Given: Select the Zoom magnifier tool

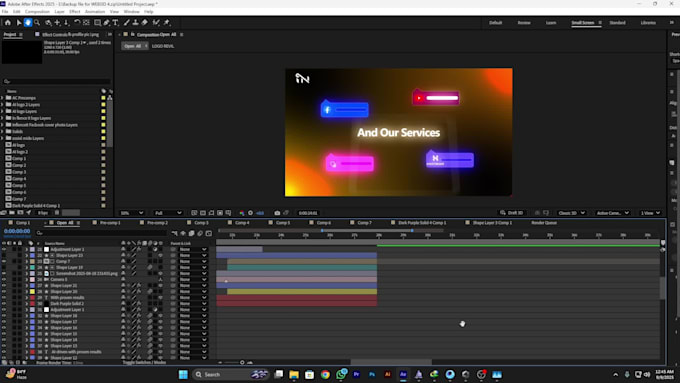Looking at the screenshot, I should [37, 23].
